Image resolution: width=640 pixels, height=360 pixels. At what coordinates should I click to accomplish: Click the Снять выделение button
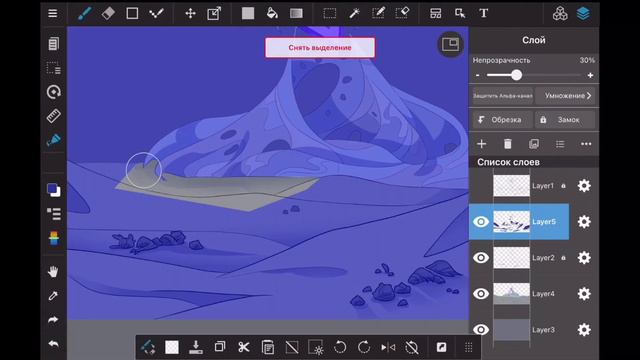click(320, 48)
